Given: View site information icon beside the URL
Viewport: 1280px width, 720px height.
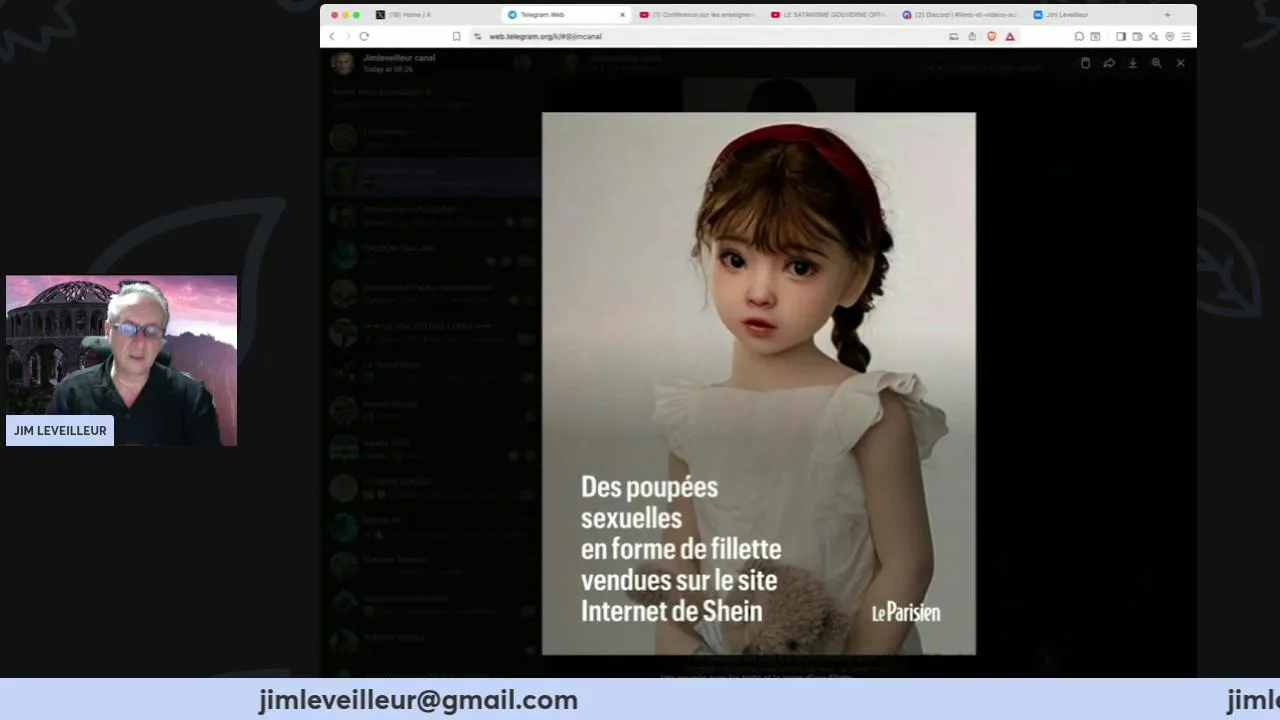Looking at the screenshot, I should click(478, 36).
